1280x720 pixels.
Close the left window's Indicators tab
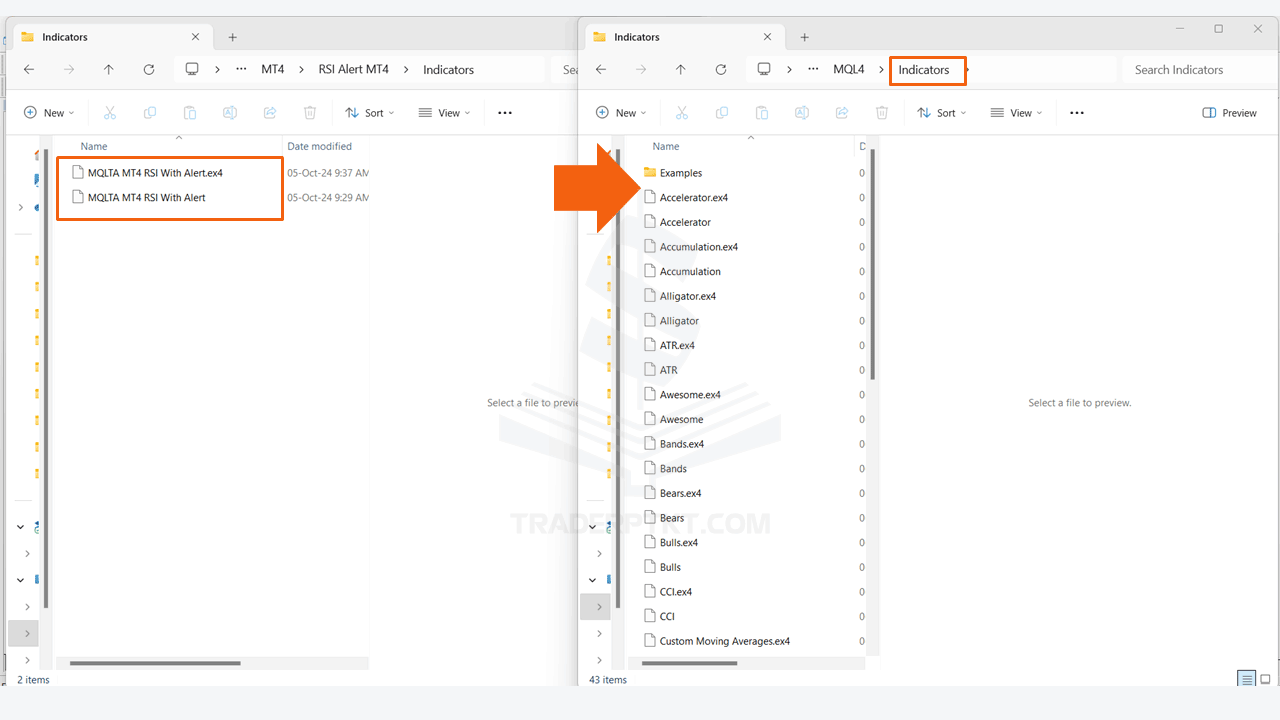[196, 37]
